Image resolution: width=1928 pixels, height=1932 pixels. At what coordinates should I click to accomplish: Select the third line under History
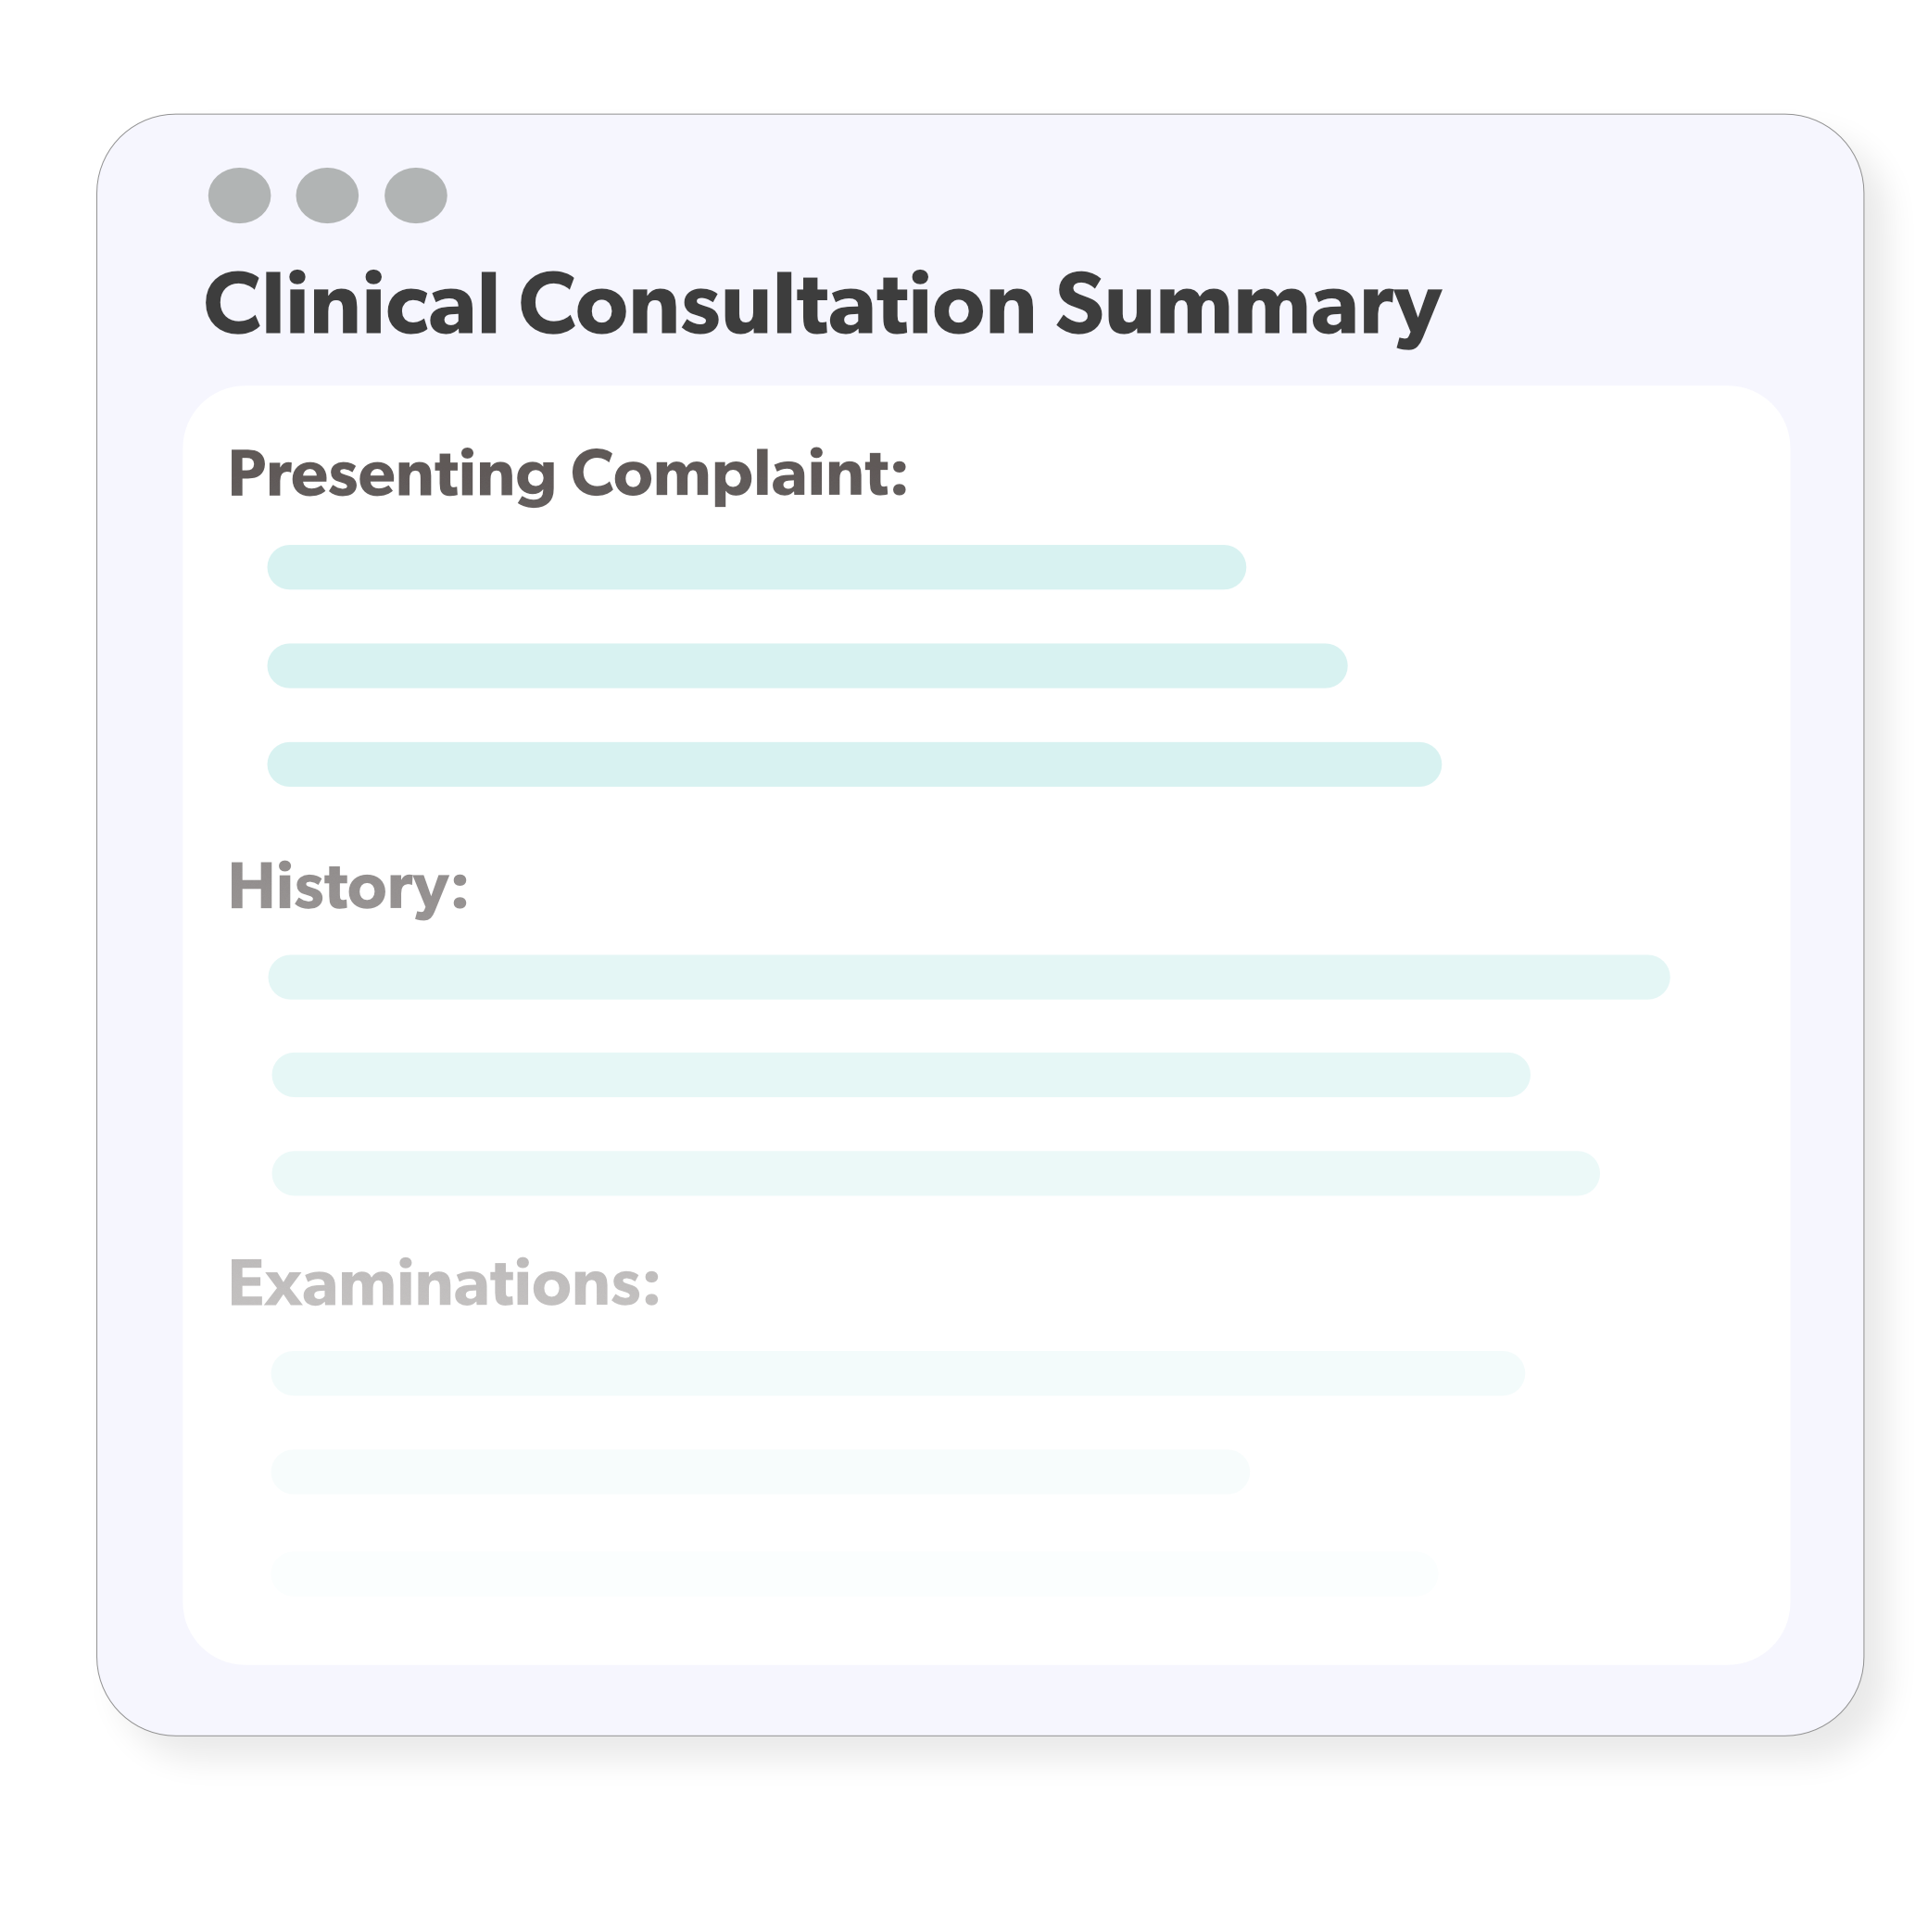935,1173
